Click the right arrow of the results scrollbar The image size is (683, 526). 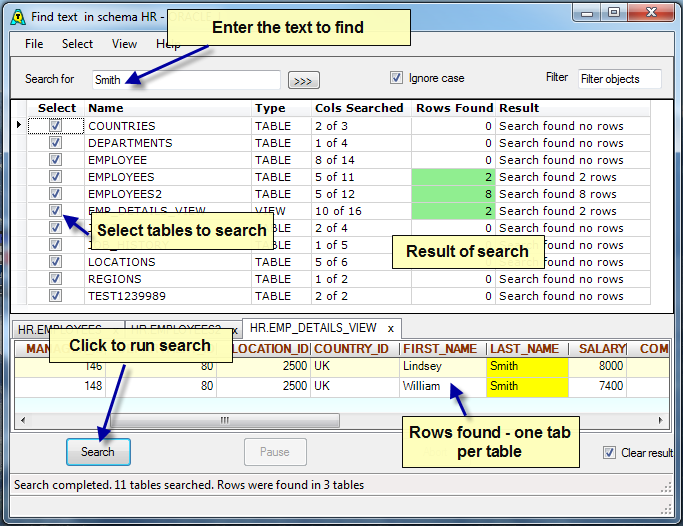click(x=660, y=421)
